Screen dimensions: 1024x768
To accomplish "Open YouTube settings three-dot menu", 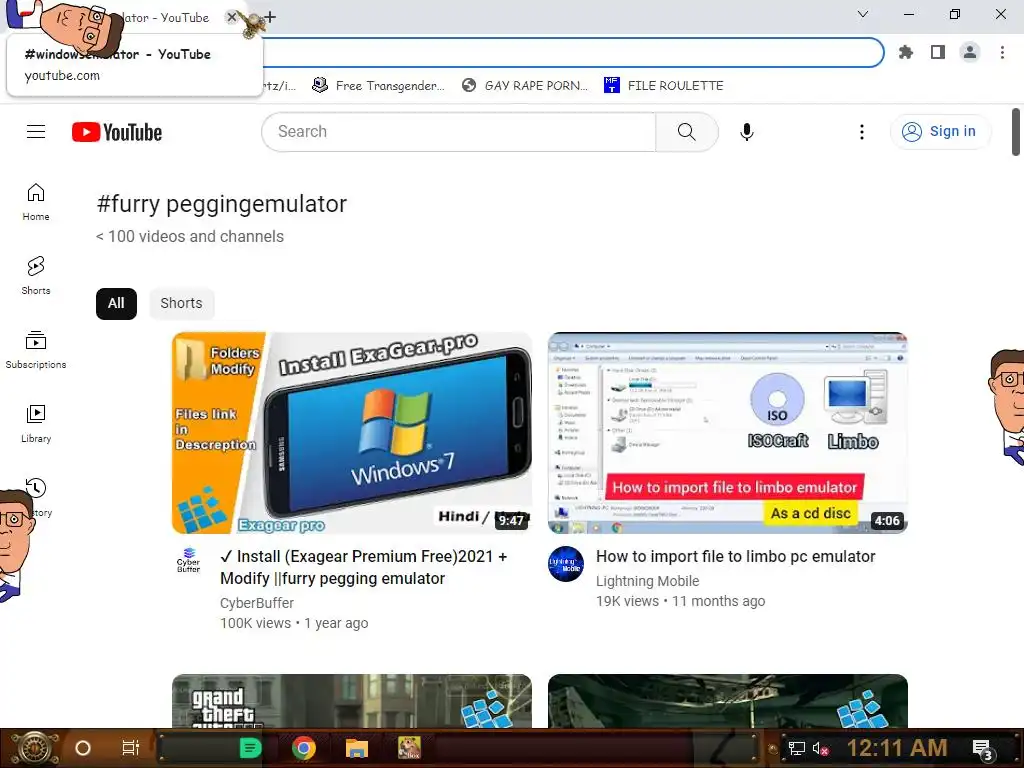I will (x=861, y=132).
